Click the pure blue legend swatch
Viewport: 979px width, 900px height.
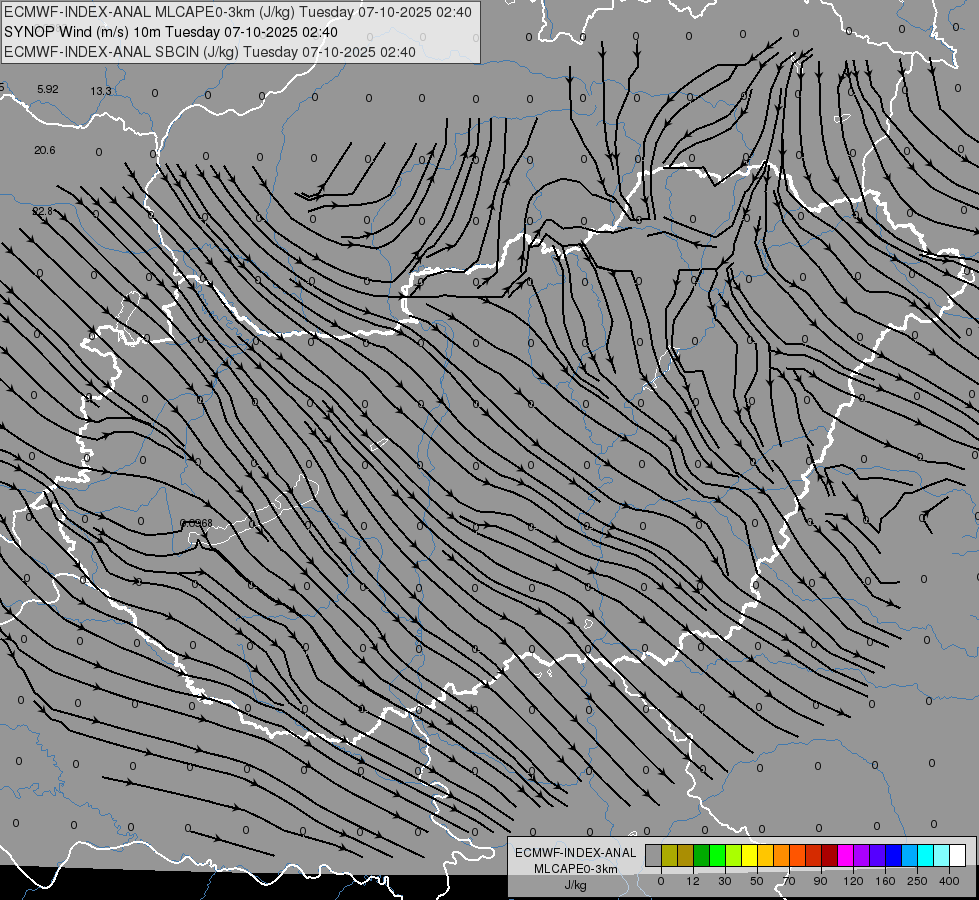(893, 855)
